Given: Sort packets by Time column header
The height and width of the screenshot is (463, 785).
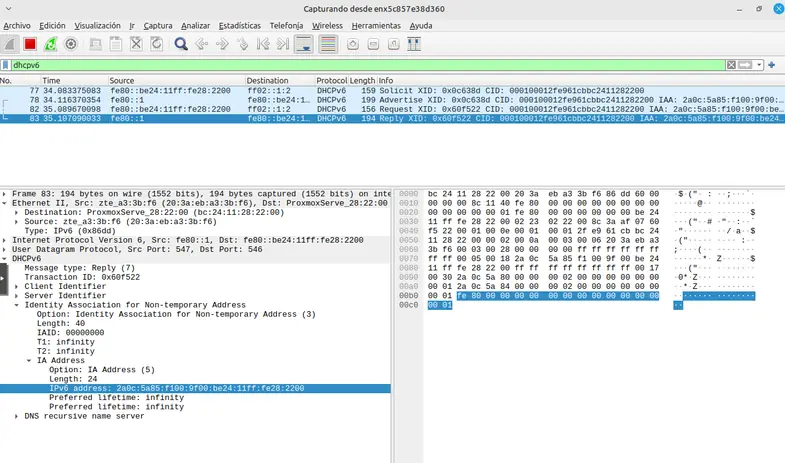Looking at the screenshot, I should point(74,81).
